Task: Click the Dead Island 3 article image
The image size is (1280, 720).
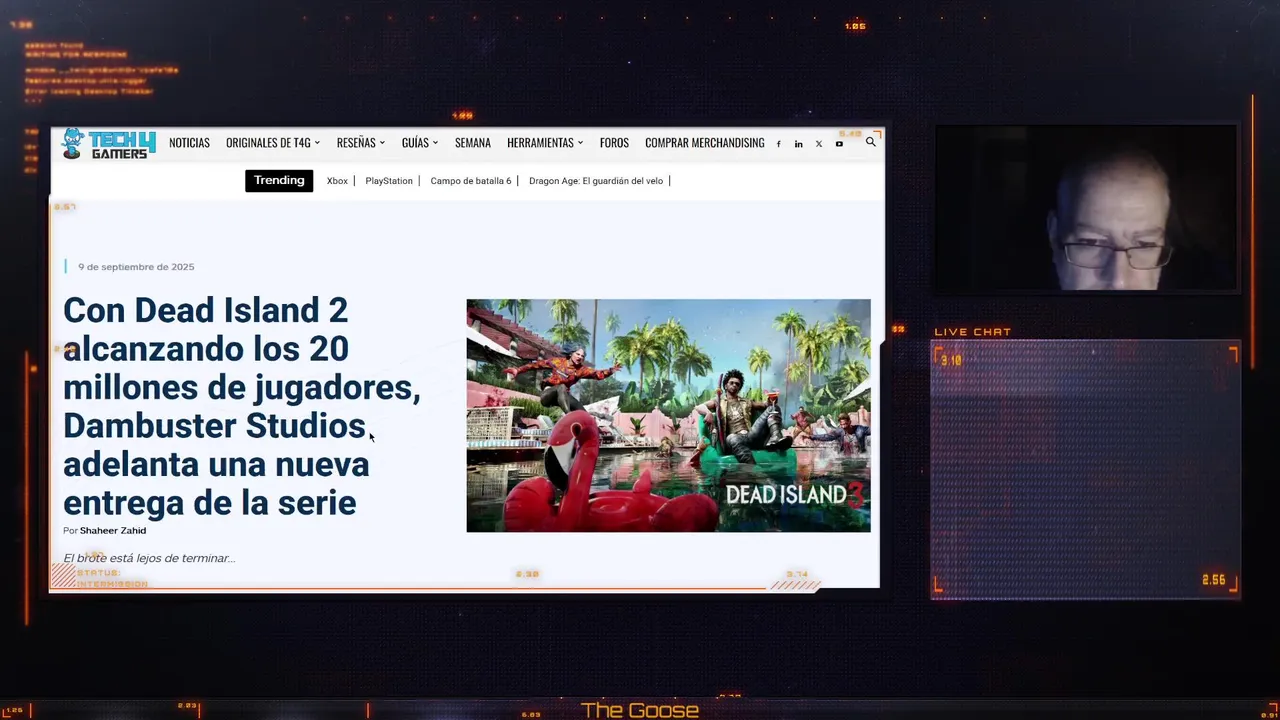Action: (x=668, y=415)
